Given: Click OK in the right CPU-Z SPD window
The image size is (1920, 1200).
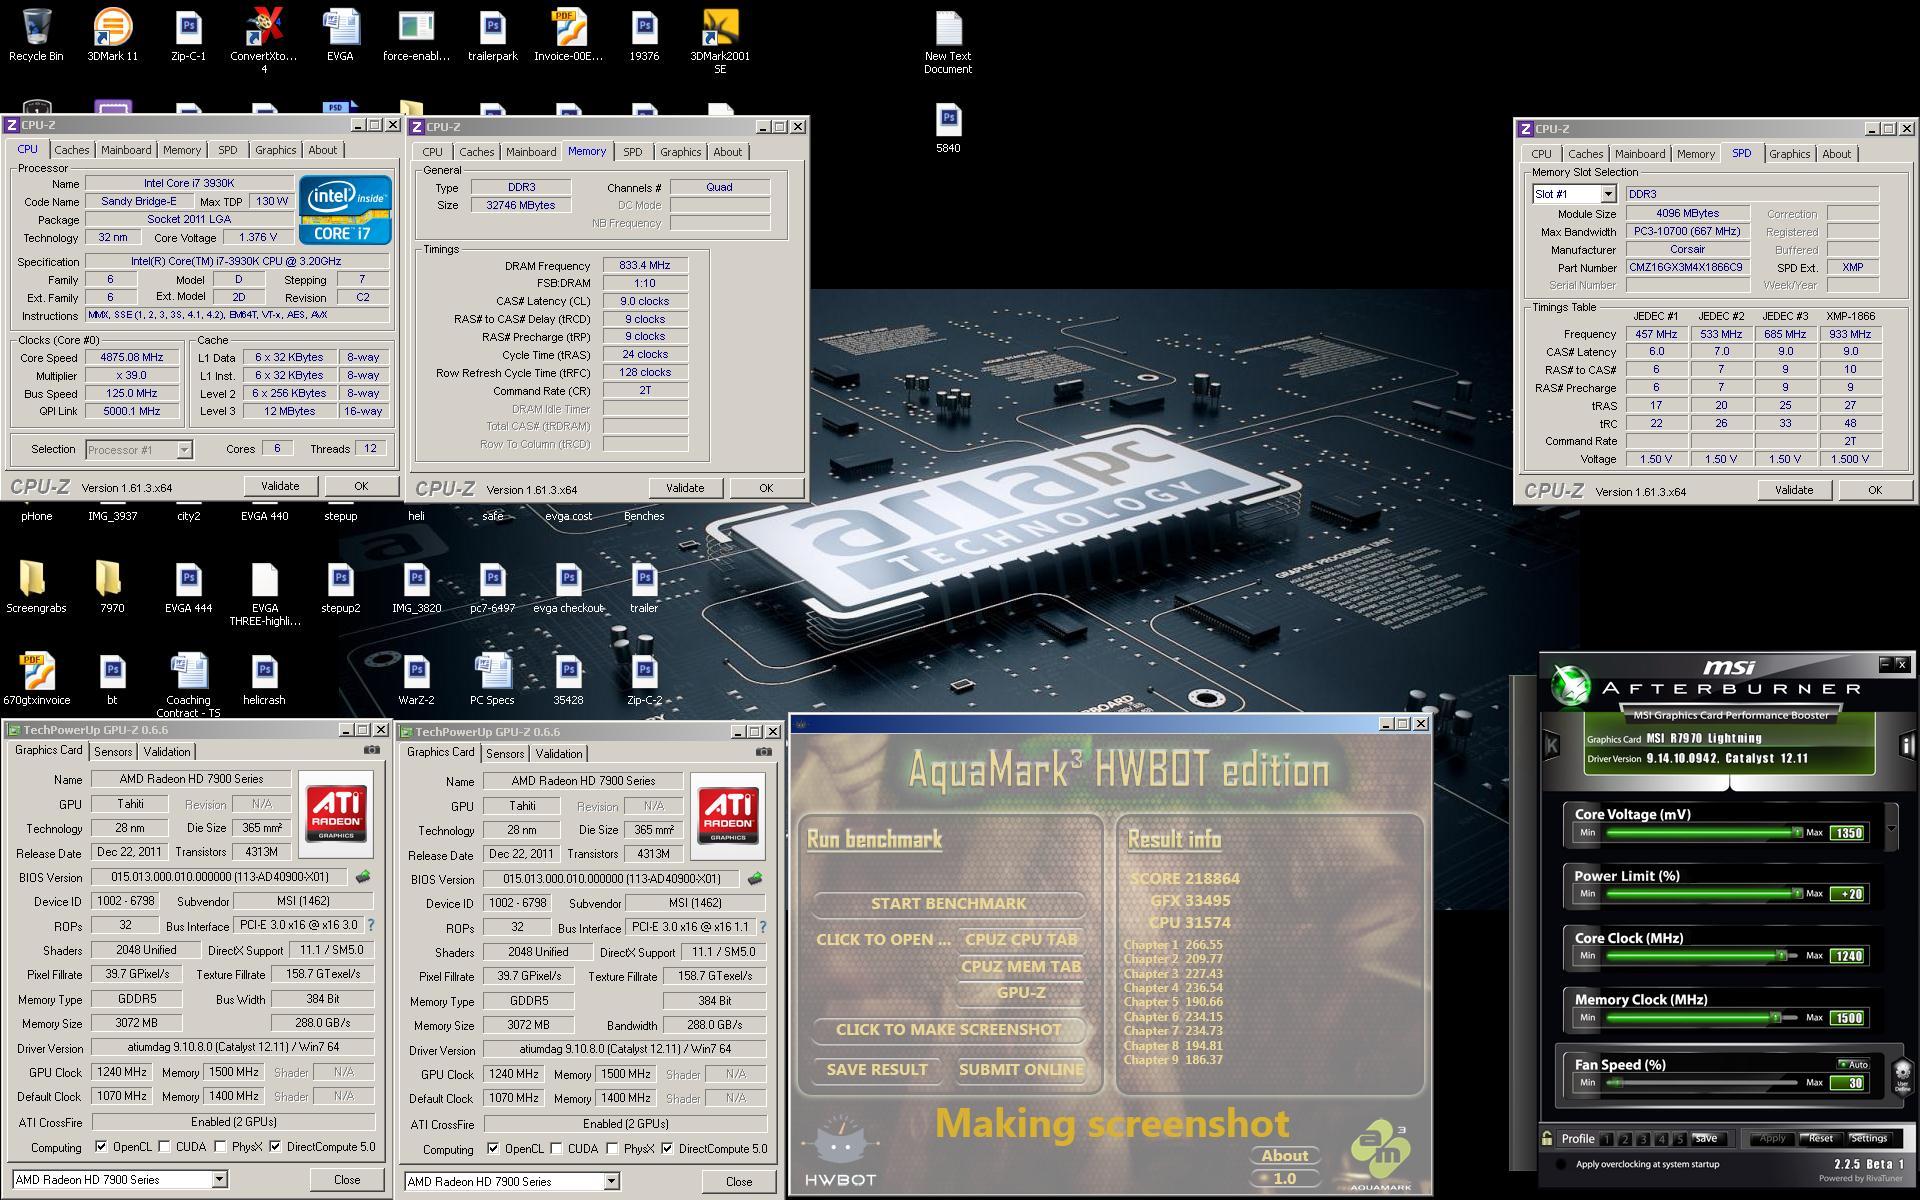Looking at the screenshot, I should pyautogui.click(x=1874, y=490).
